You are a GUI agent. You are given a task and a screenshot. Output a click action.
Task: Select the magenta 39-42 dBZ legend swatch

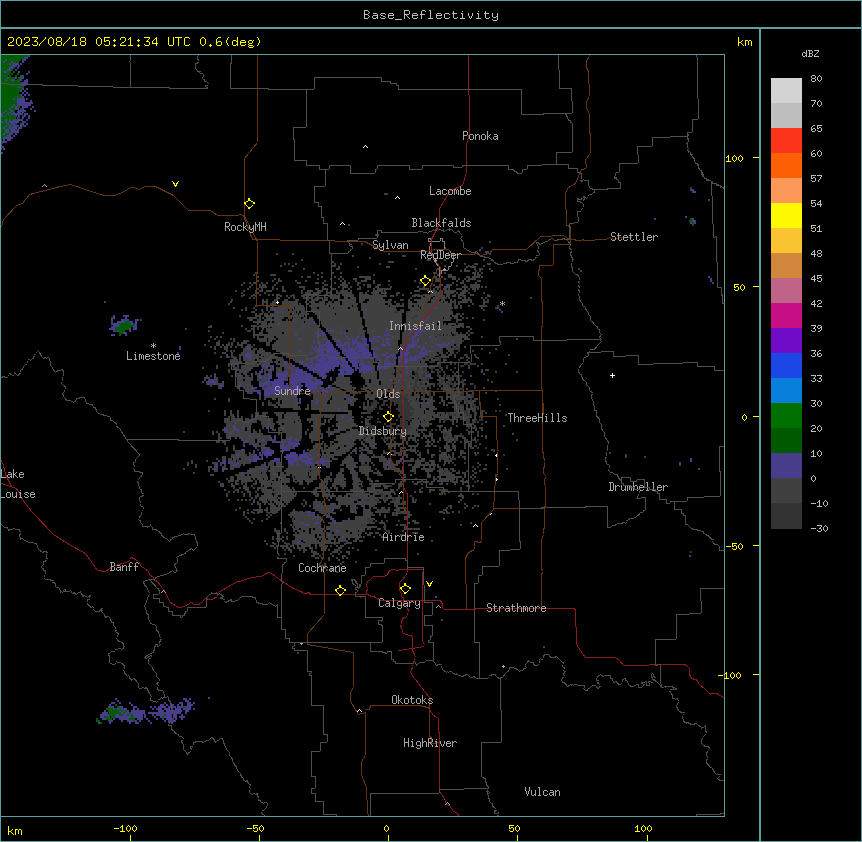(786, 315)
